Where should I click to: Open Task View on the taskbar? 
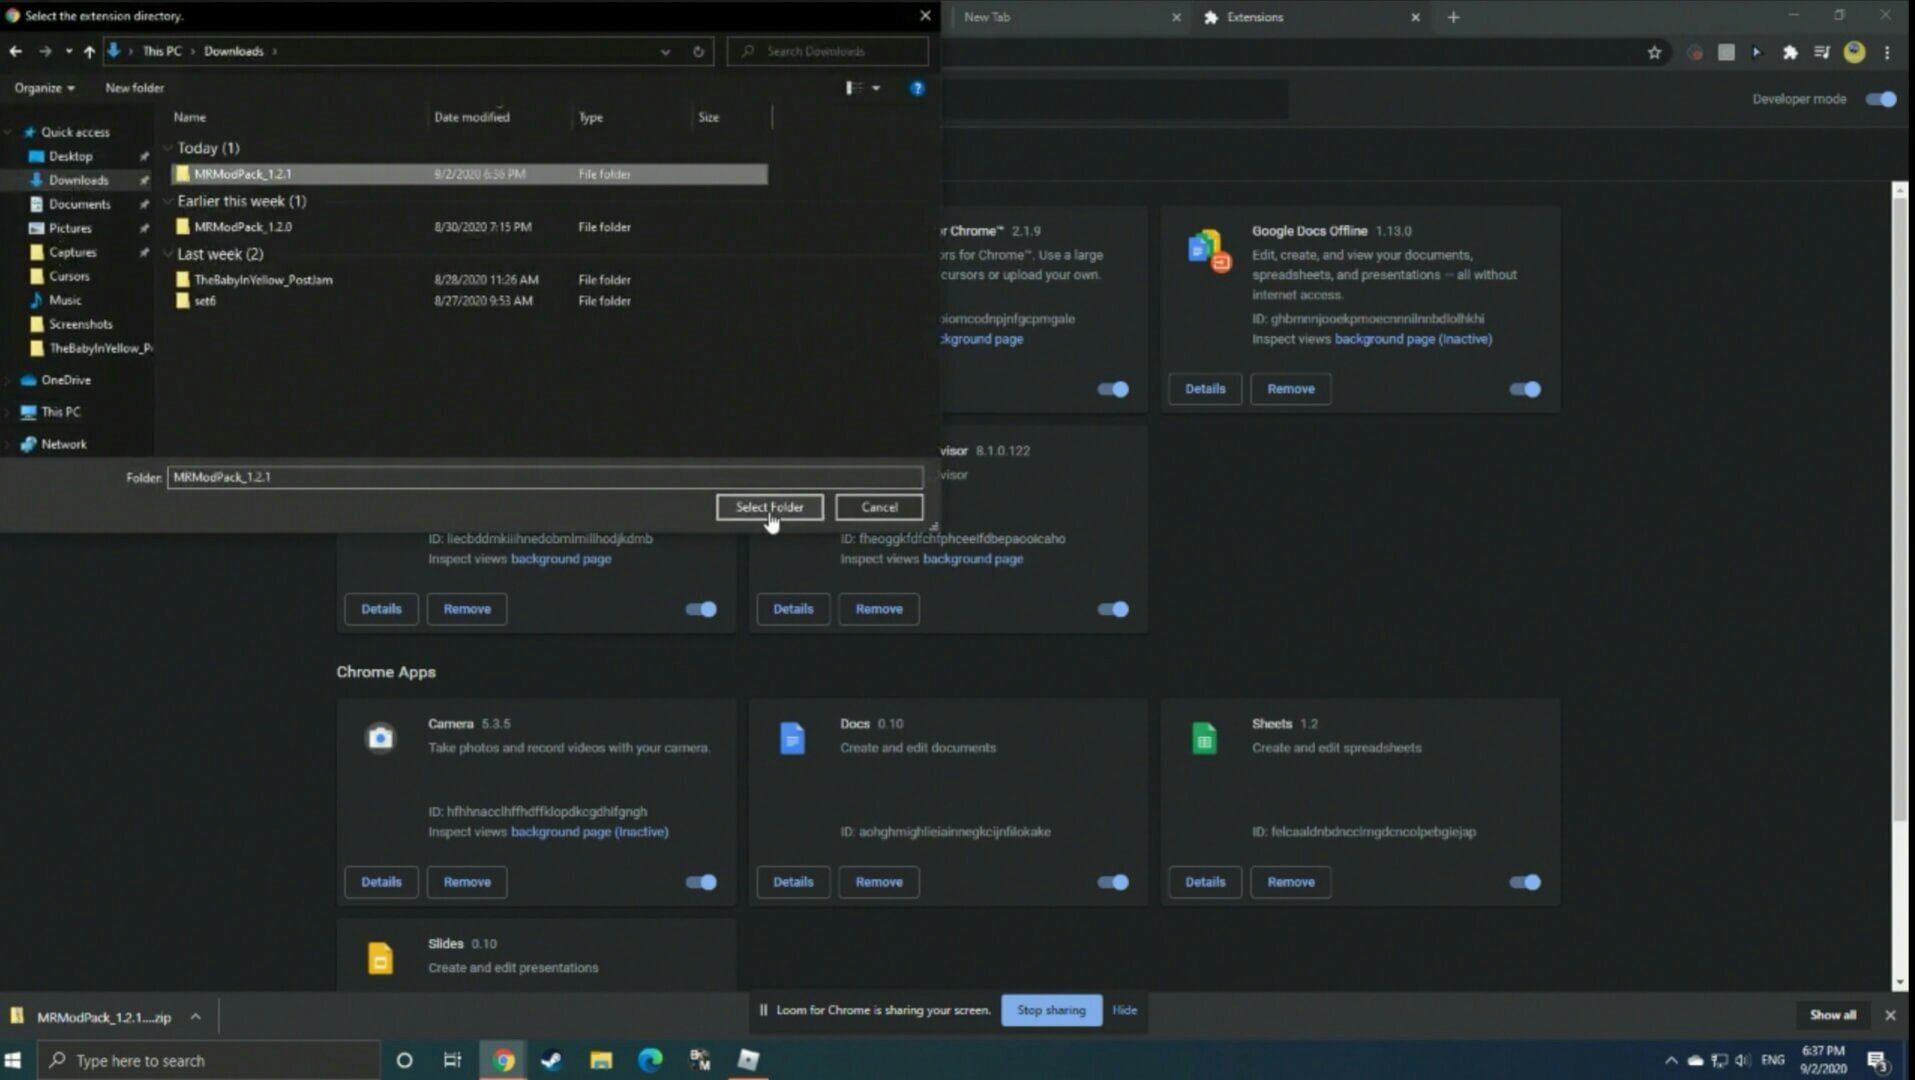(452, 1060)
